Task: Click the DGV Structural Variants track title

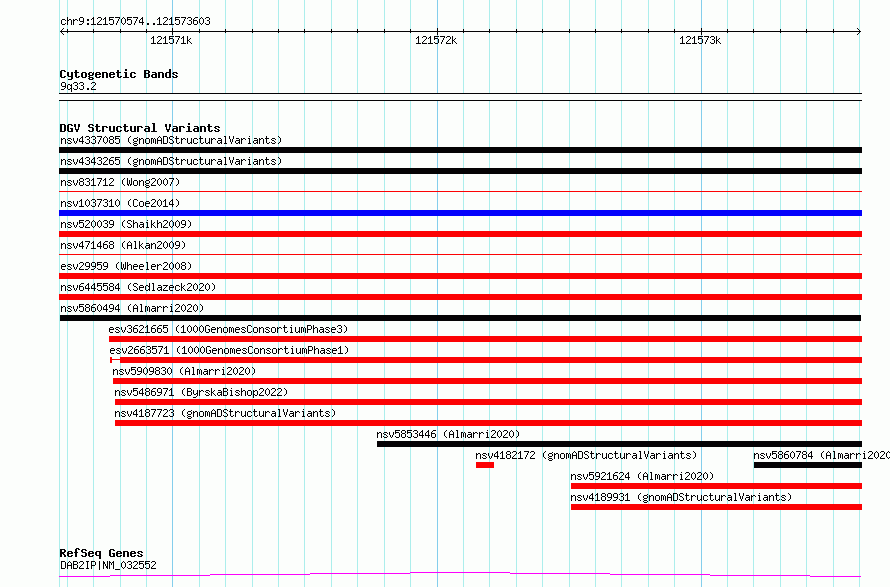Action: coord(140,128)
